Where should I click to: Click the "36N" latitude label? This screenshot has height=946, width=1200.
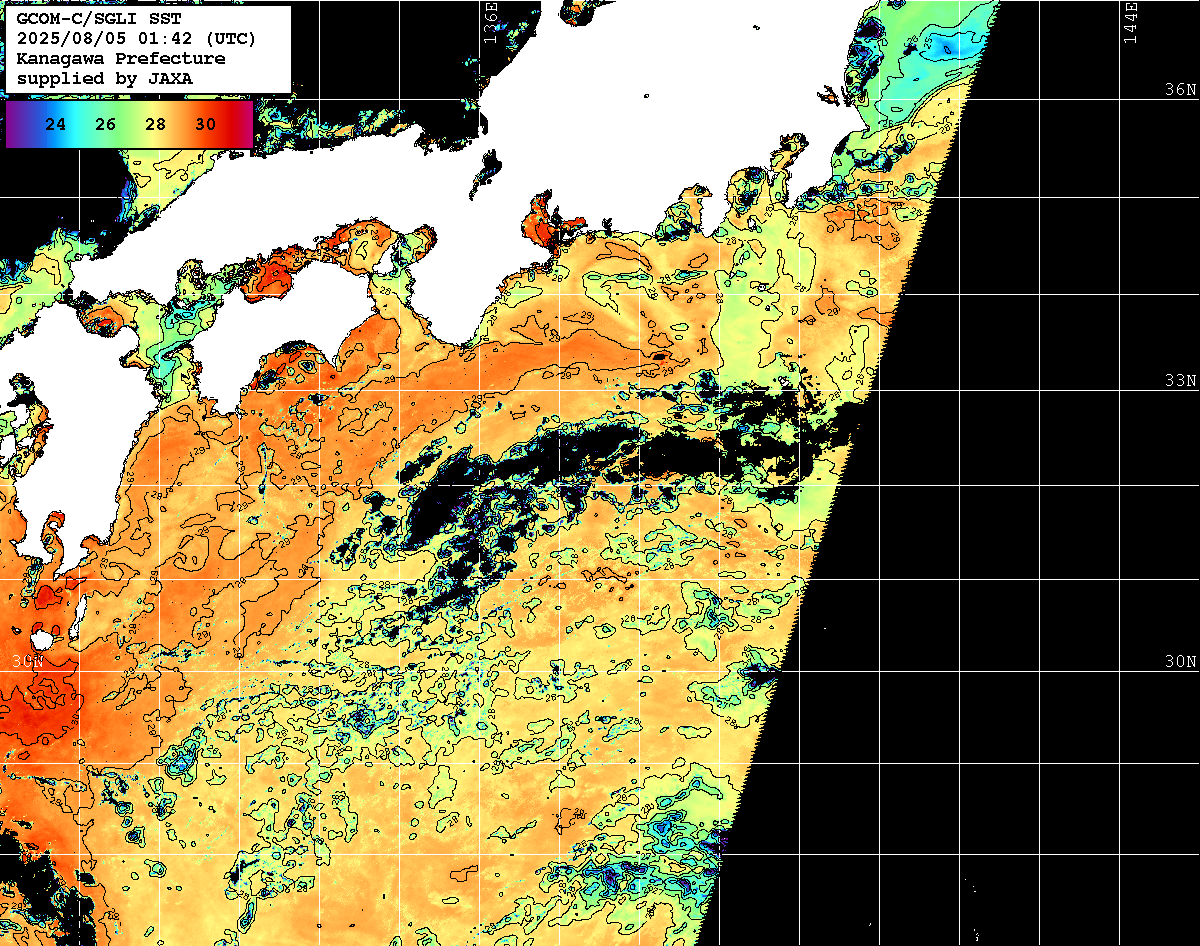[1180, 89]
